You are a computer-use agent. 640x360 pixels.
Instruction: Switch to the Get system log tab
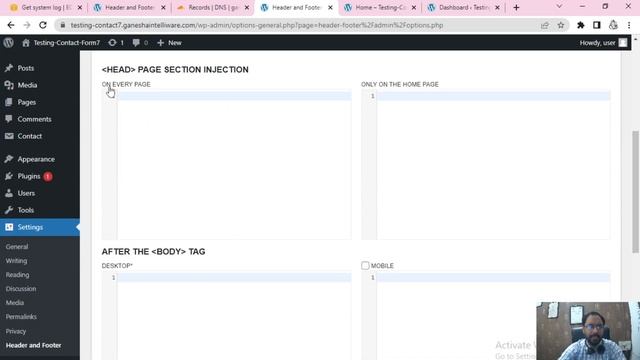(x=46, y=7)
